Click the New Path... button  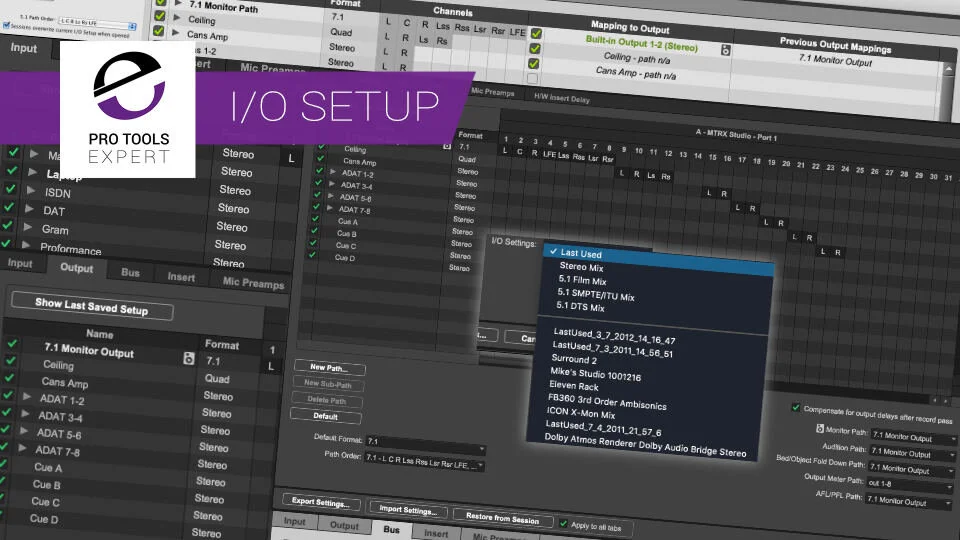329,368
